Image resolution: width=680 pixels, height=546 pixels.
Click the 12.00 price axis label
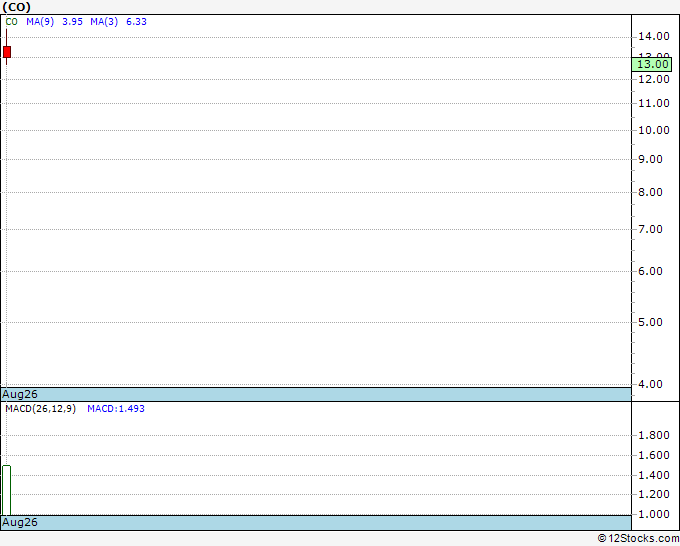click(x=654, y=79)
